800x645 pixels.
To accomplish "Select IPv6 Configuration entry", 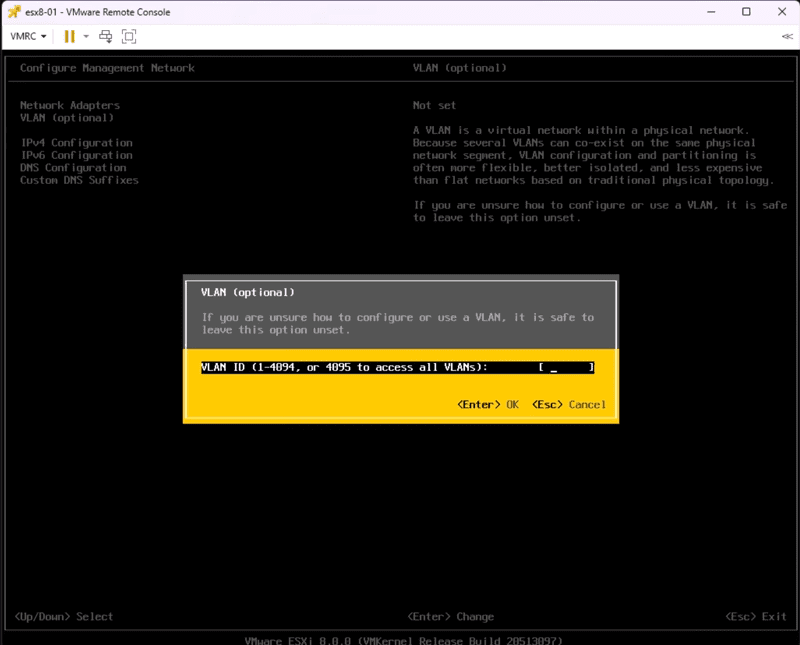I will point(77,155).
